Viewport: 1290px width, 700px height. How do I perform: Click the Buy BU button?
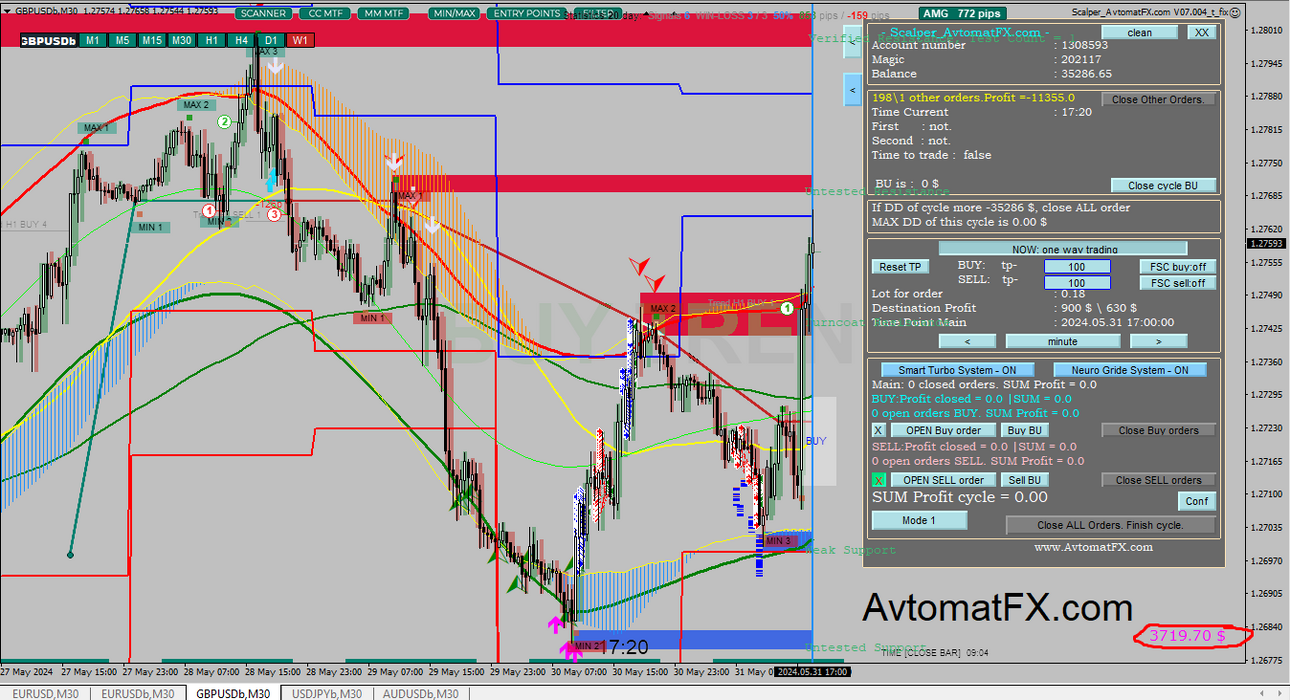coord(1025,430)
